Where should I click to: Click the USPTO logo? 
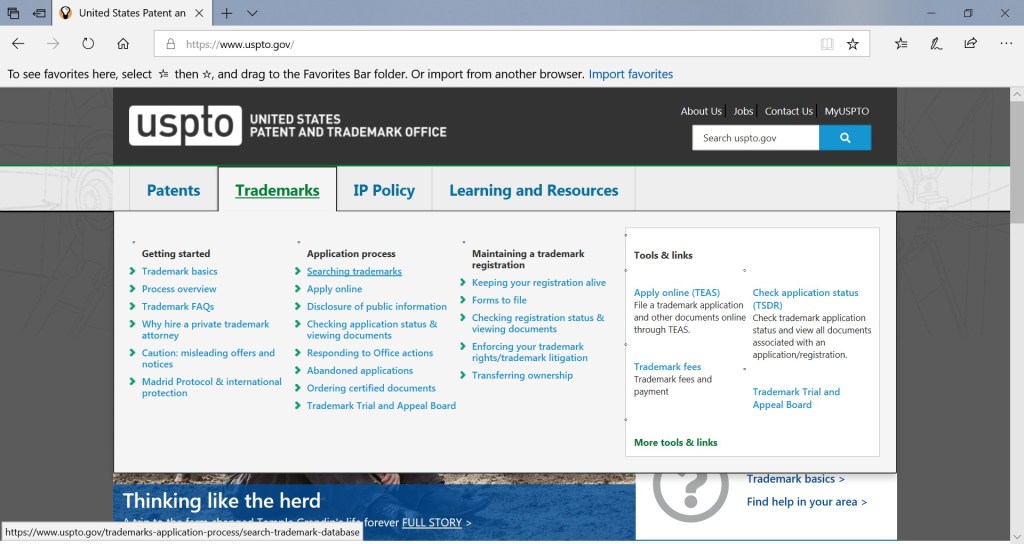185,125
